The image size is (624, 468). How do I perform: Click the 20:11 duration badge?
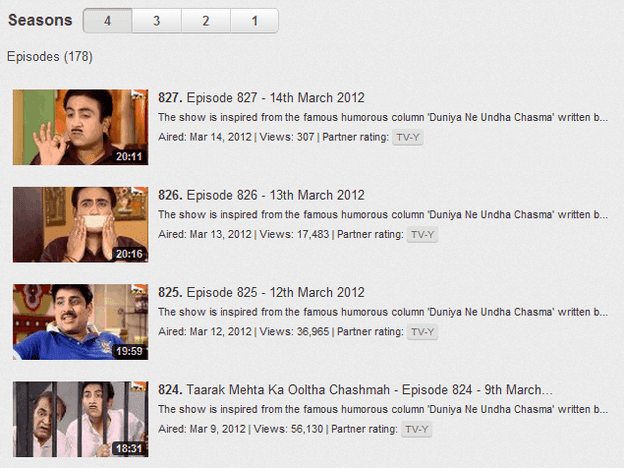pyautogui.click(x=129, y=156)
